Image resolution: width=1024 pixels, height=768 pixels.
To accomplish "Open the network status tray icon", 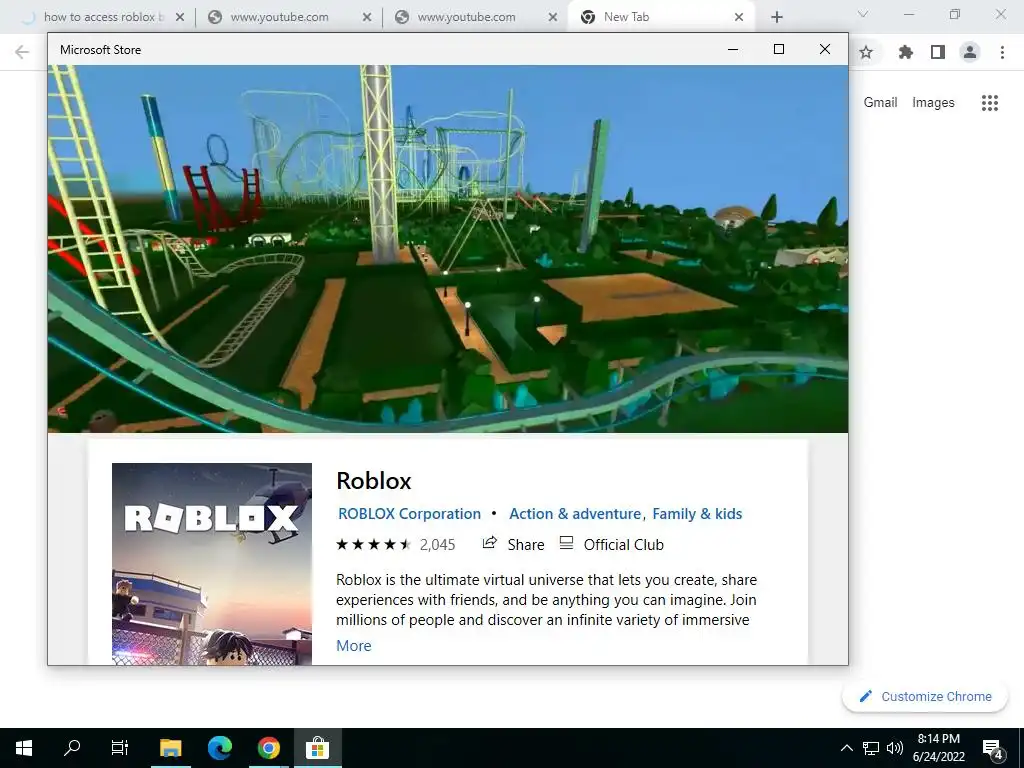I will (871, 748).
